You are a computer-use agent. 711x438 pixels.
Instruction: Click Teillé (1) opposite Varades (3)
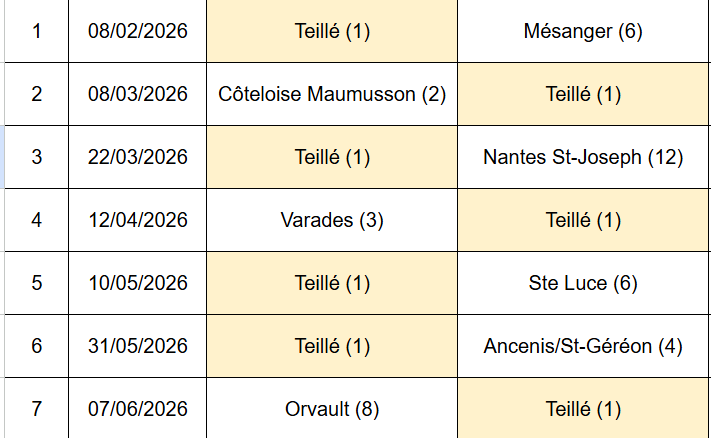pos(583,220)
